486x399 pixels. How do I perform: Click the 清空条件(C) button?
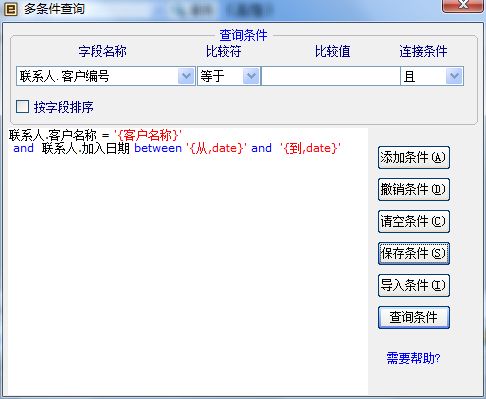(x=414, y=221)
